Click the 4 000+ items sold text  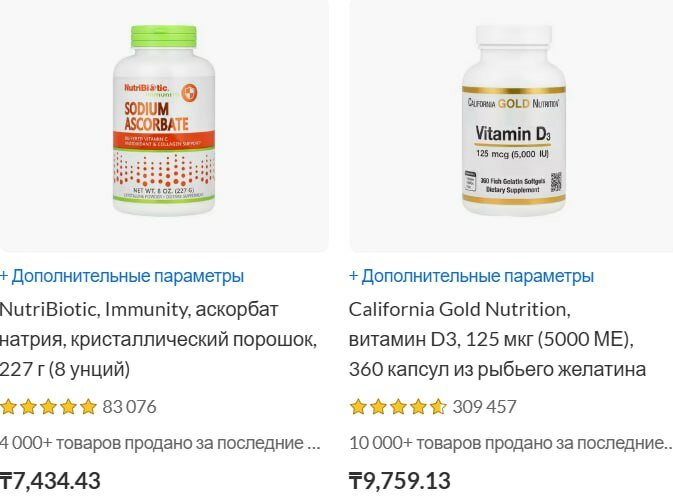click(160, 443)
